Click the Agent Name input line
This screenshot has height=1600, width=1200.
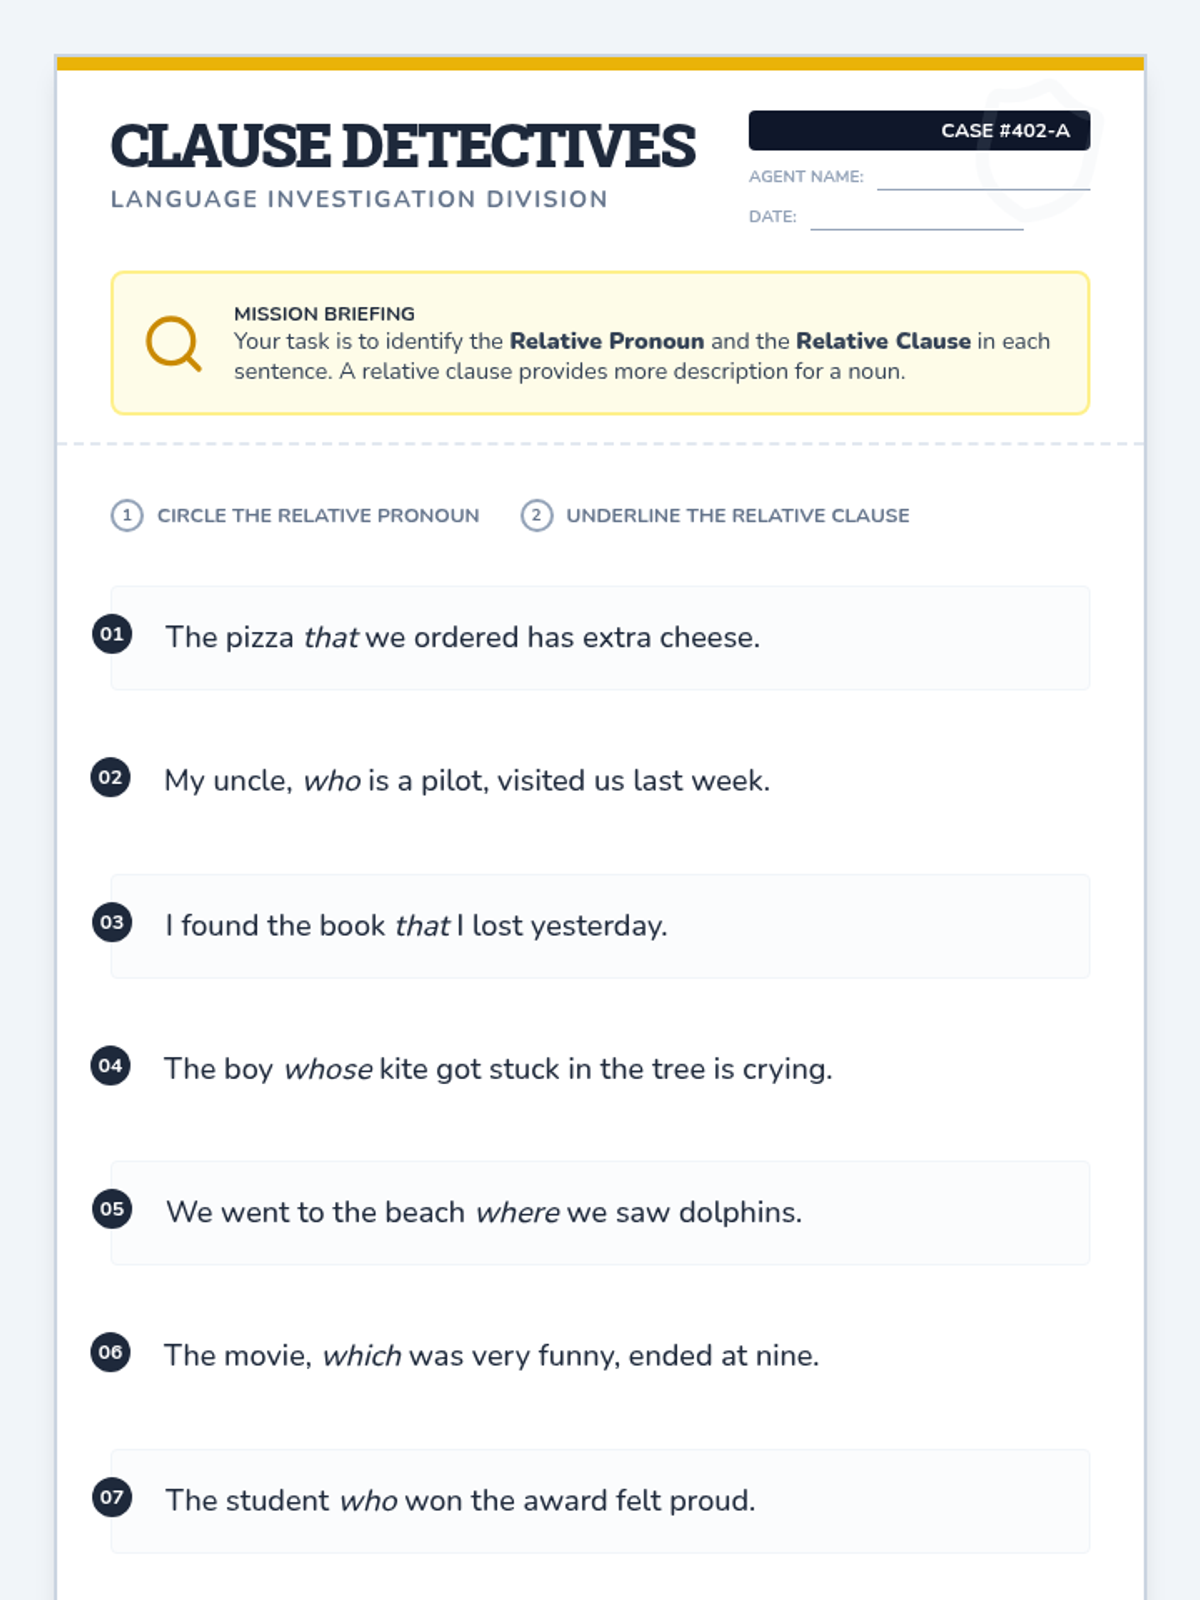click(x=983, y=178)
